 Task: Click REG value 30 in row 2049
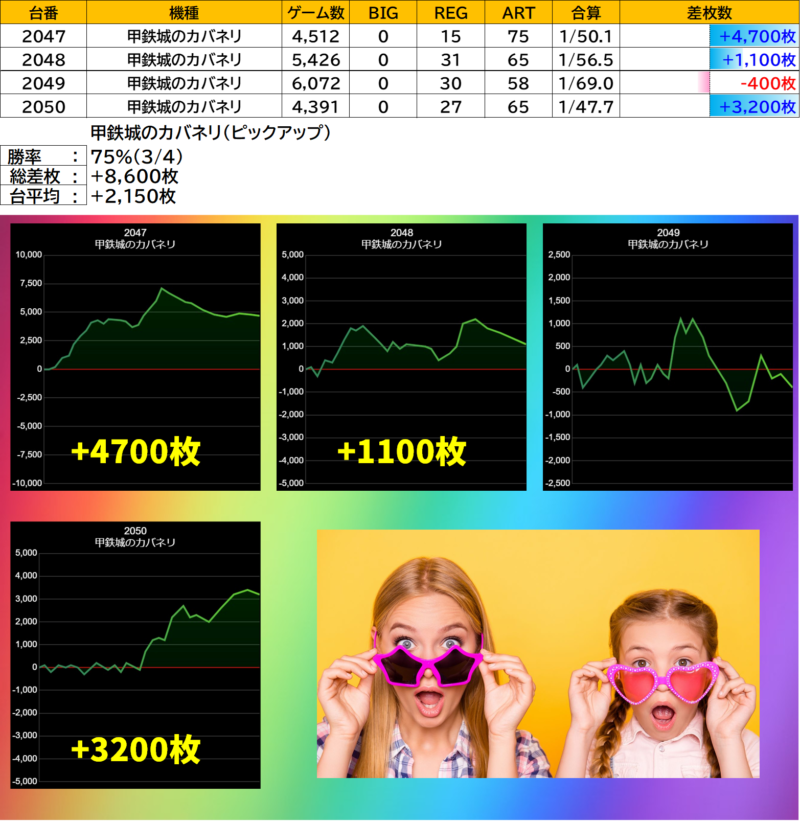click(451, 83)
